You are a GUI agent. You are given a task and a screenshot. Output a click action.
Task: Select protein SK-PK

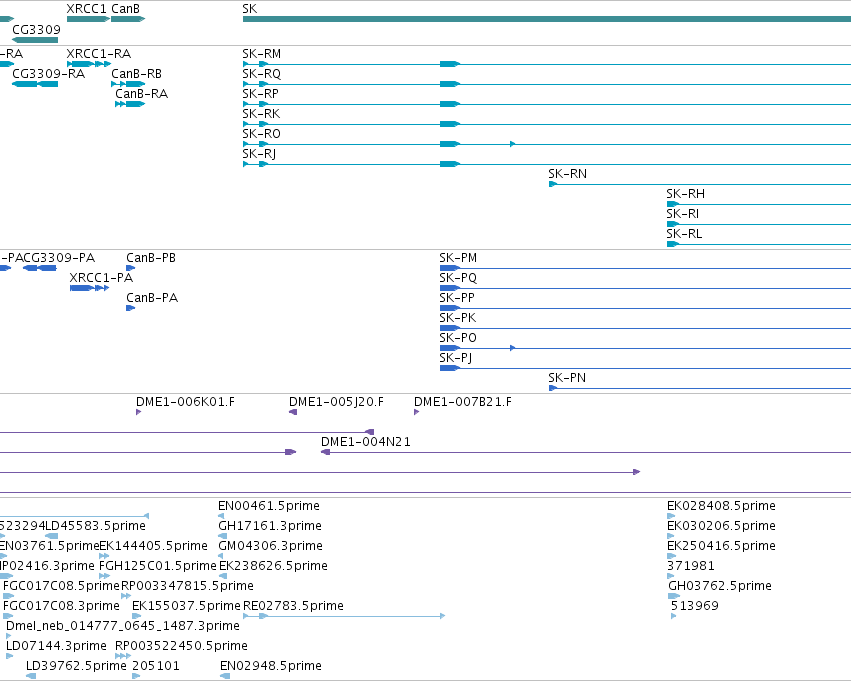point(645,328)
